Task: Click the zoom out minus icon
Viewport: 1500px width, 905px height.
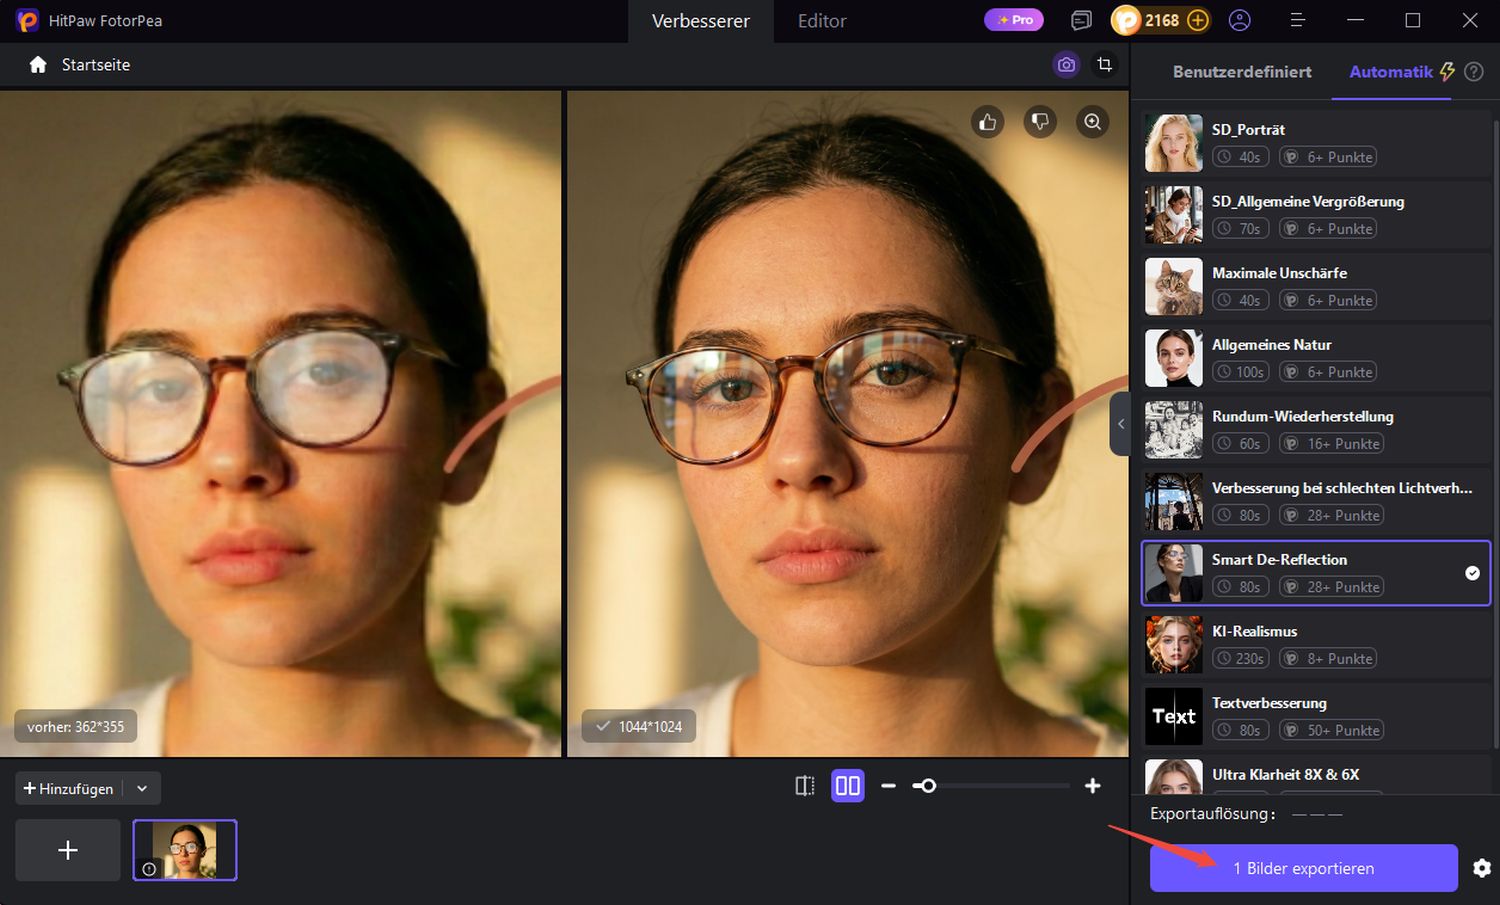Action: coord(888,786)
